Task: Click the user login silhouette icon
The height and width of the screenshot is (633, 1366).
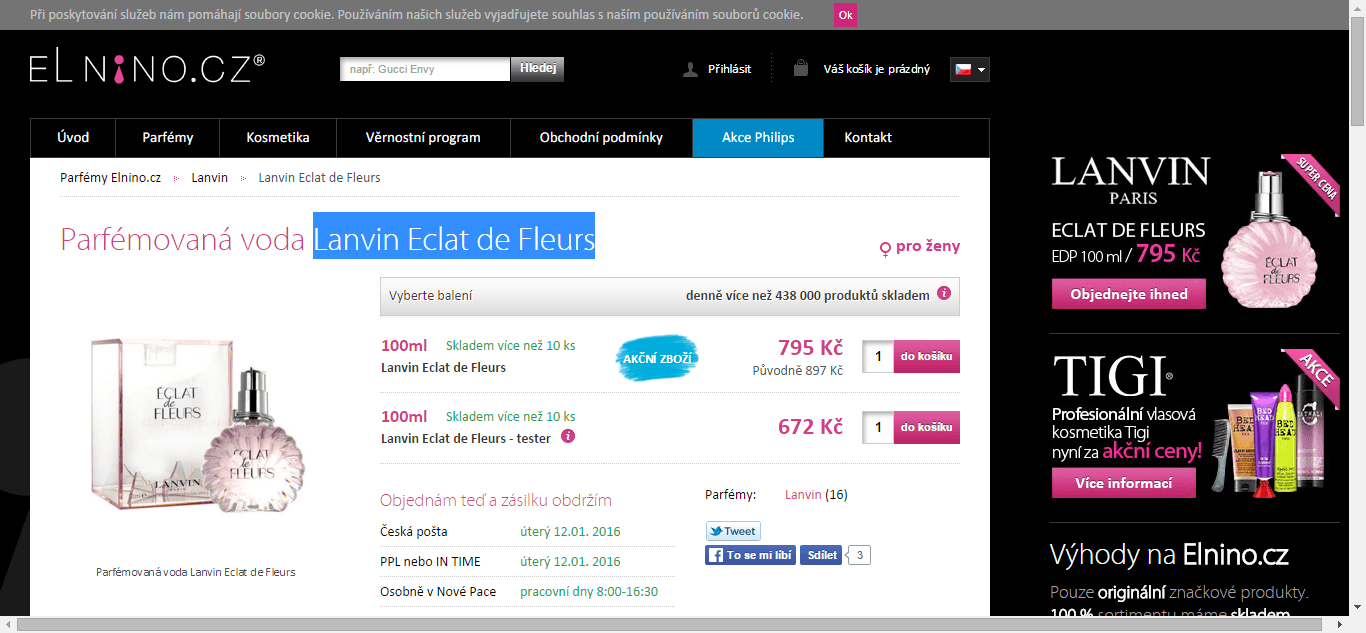Action: [690, 69]
